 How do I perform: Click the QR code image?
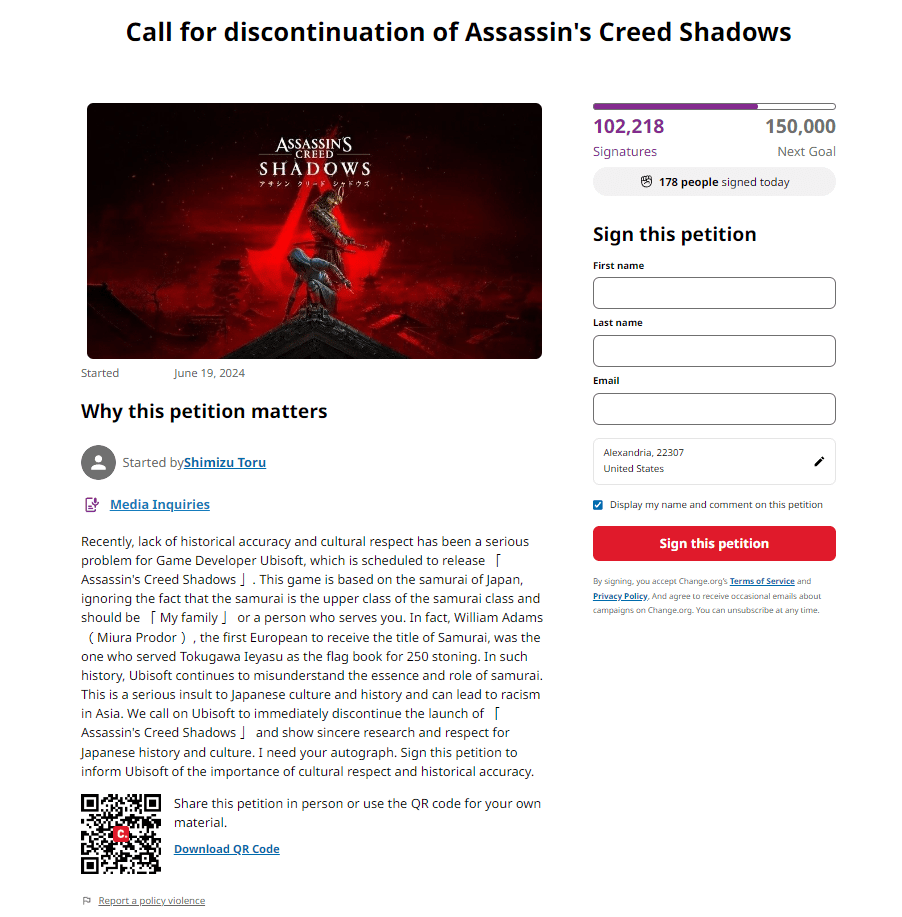(x=121, y=833)
